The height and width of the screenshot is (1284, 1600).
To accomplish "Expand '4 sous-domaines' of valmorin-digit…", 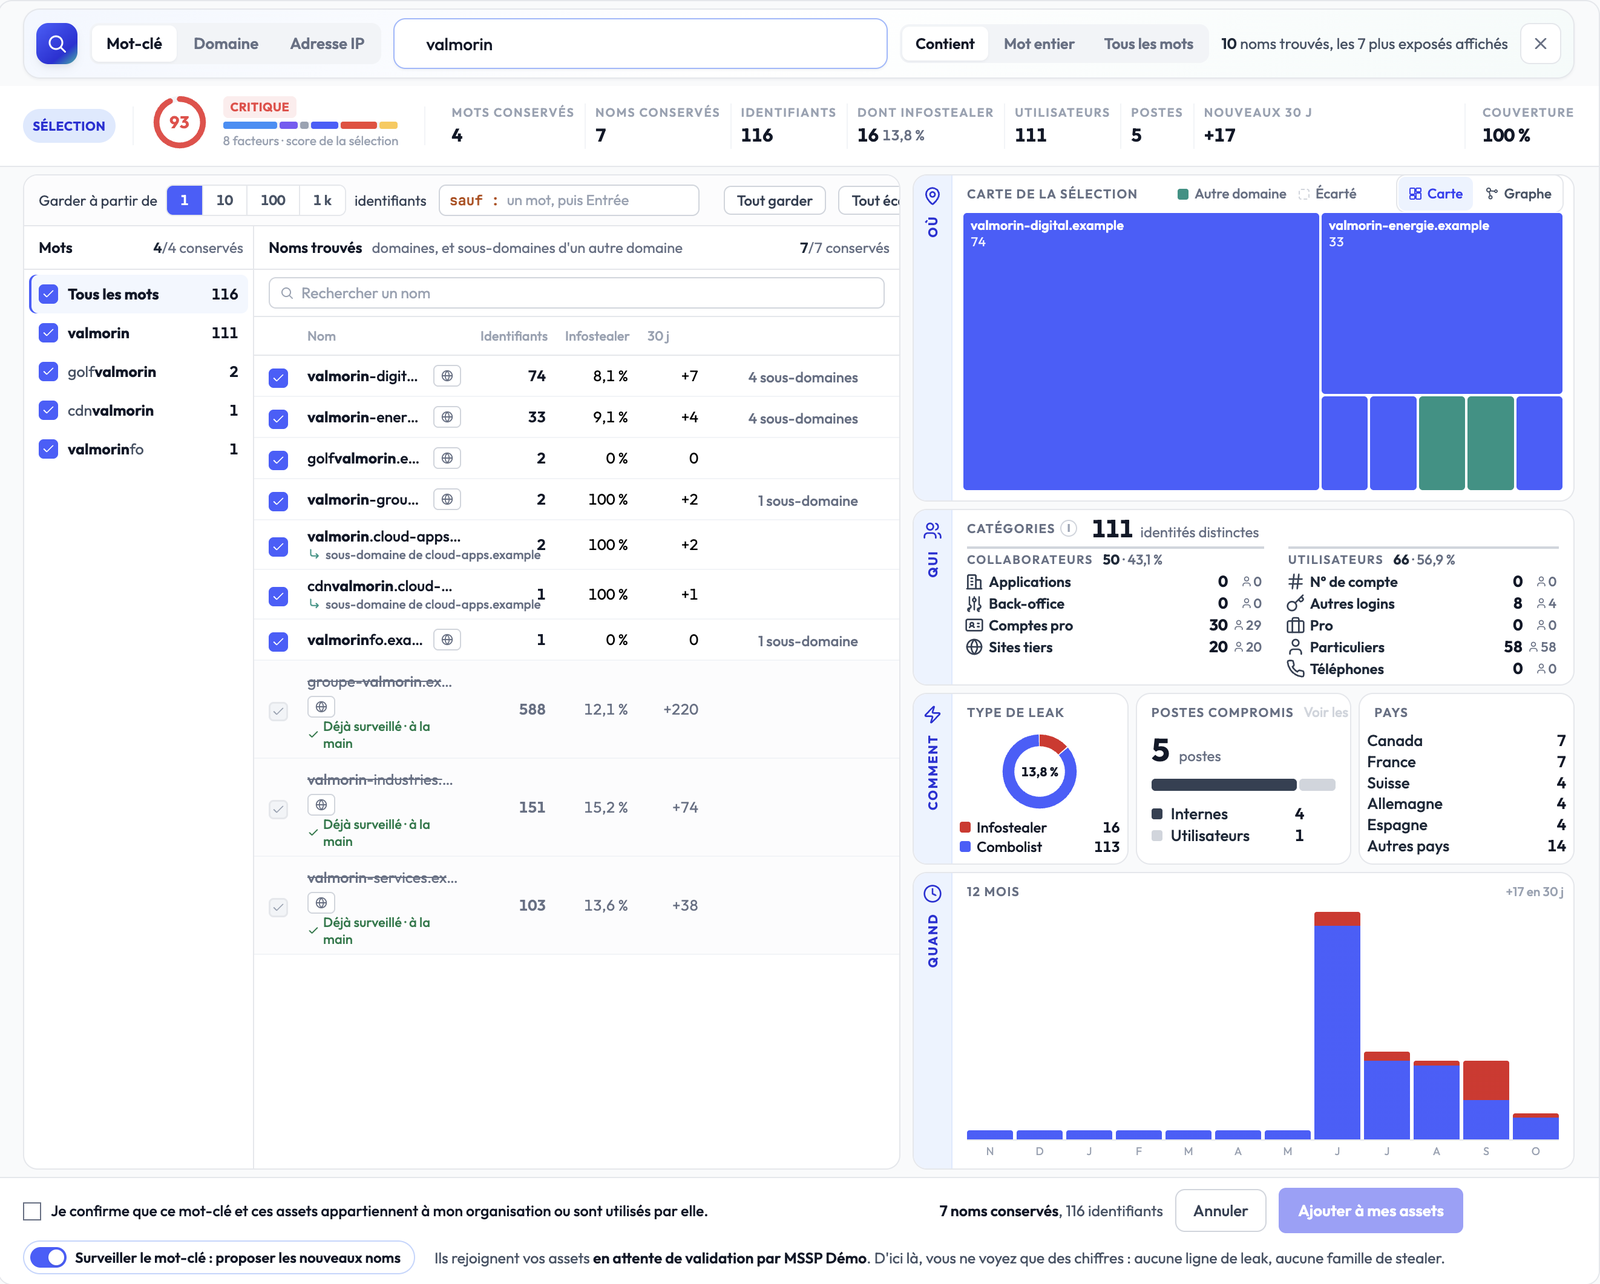I will pos(803,377).
